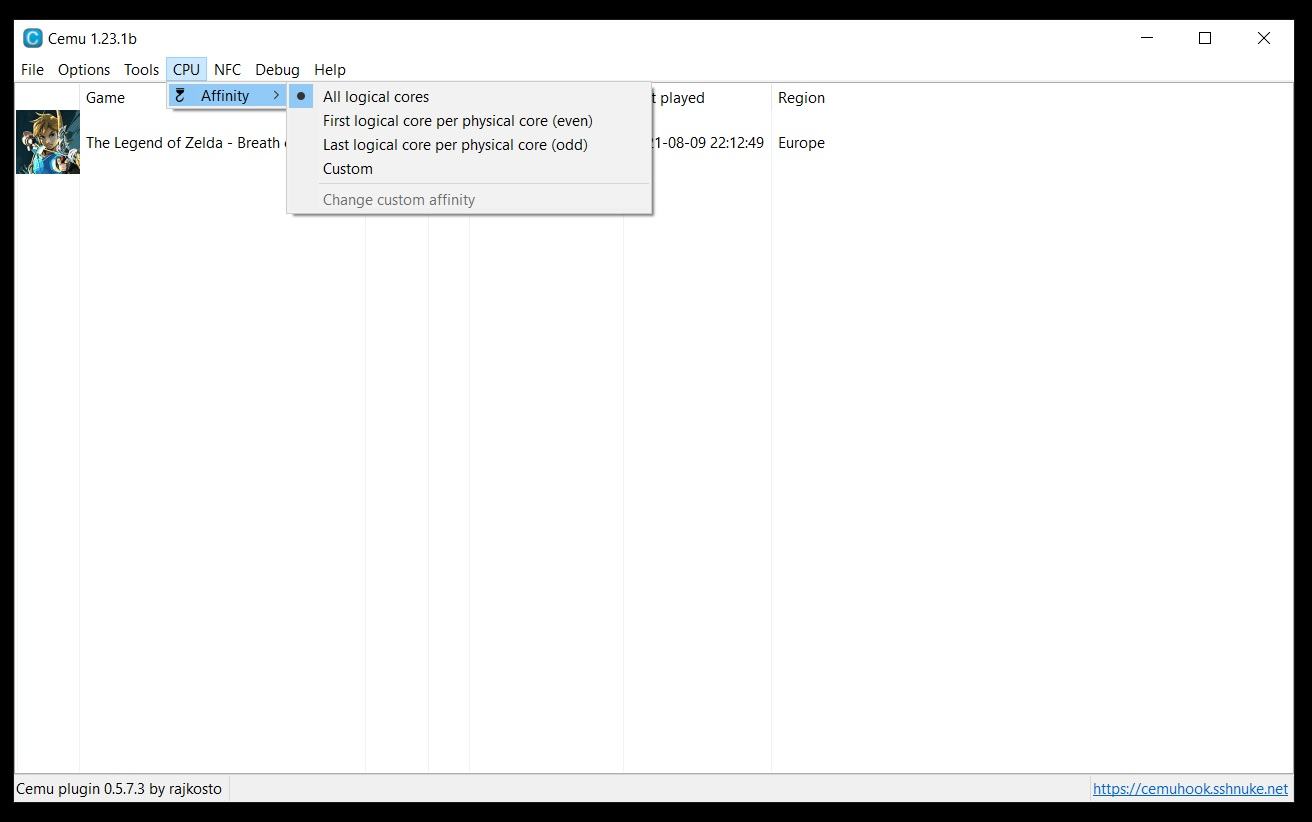Minimize the Cemu window

click(1147, 38)
